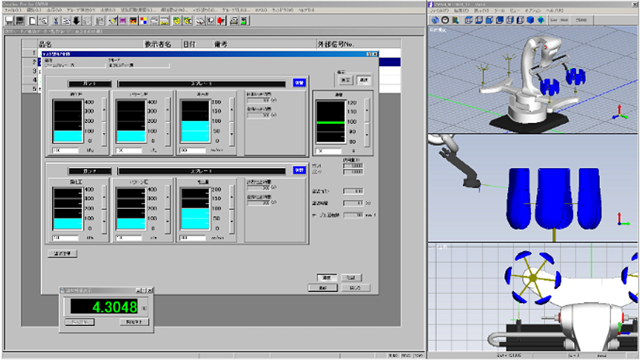Image resolution: width=640 pixels, height=360 pixels.
Task: Click up arrow of upper 0-200 gauge
Action: tap(232, 109)
